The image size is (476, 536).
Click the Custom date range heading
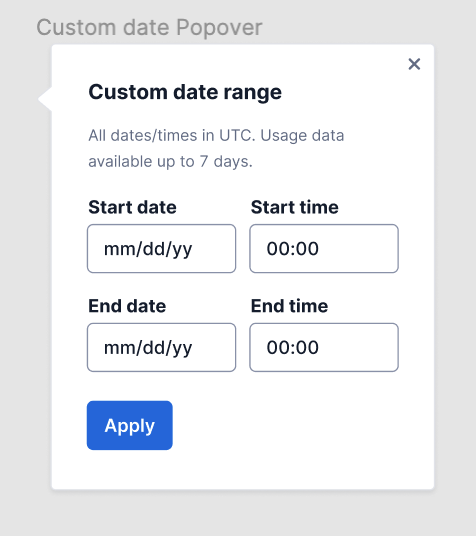[x=185, y=92]
